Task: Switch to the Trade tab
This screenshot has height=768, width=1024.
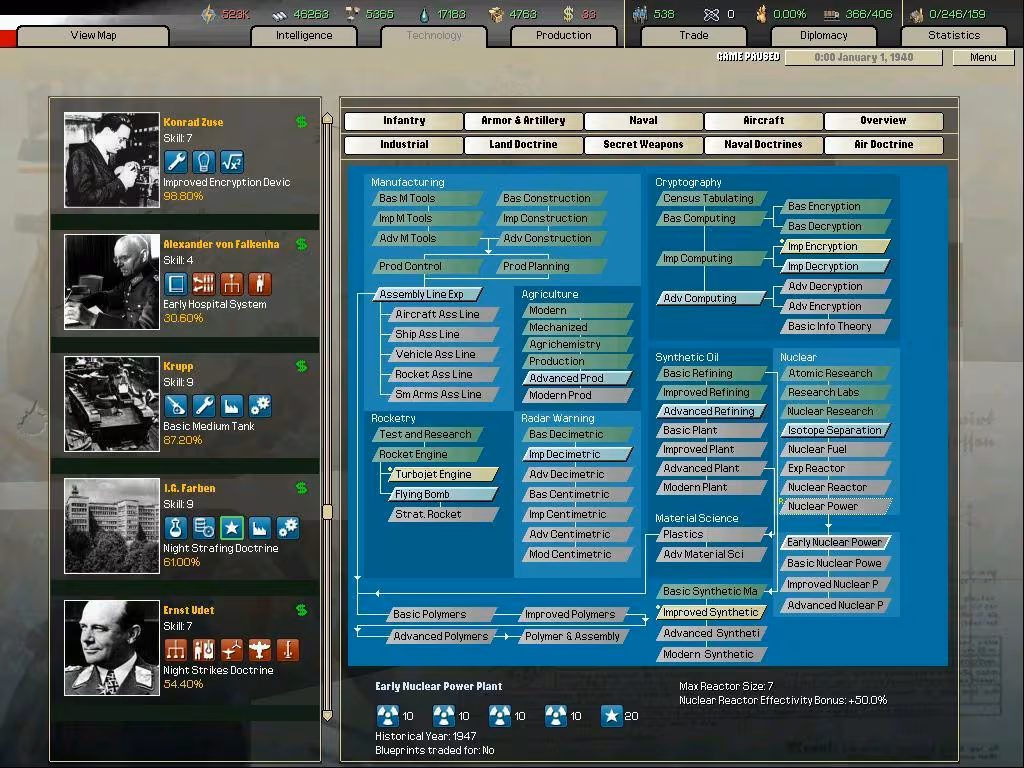Action: click(x=694, y=36)
